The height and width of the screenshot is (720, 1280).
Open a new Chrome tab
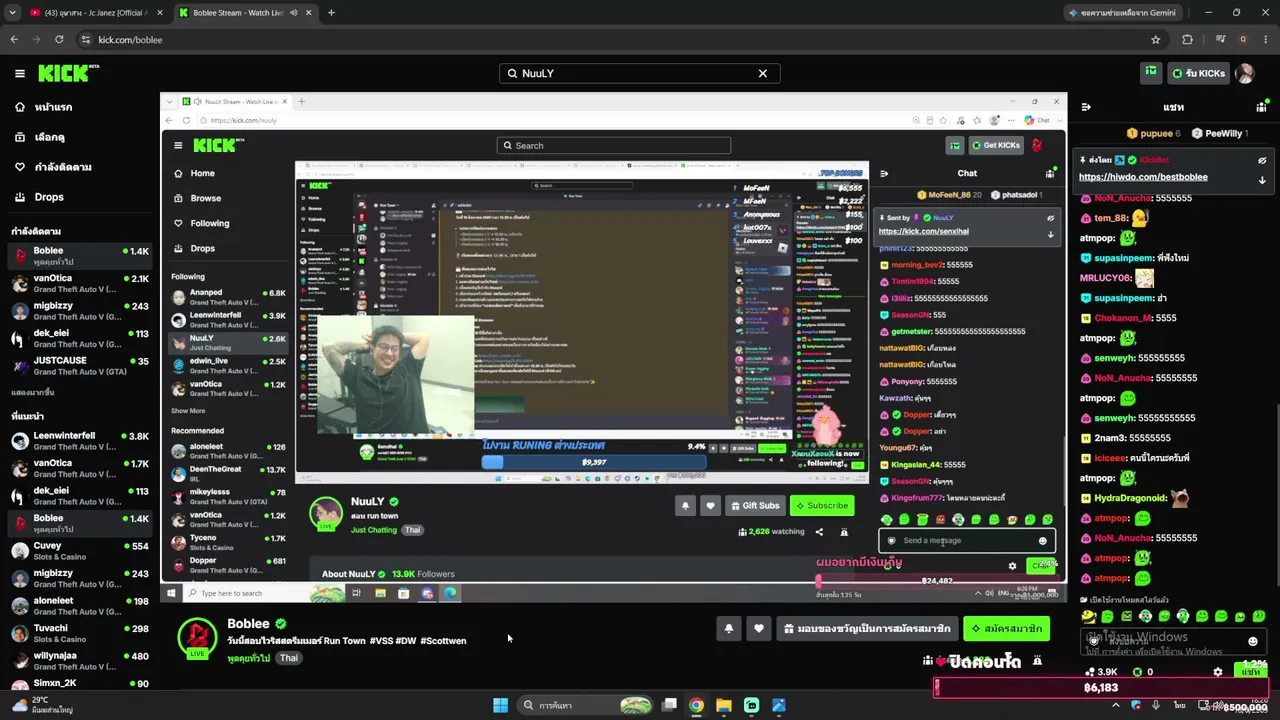[331, 13]
